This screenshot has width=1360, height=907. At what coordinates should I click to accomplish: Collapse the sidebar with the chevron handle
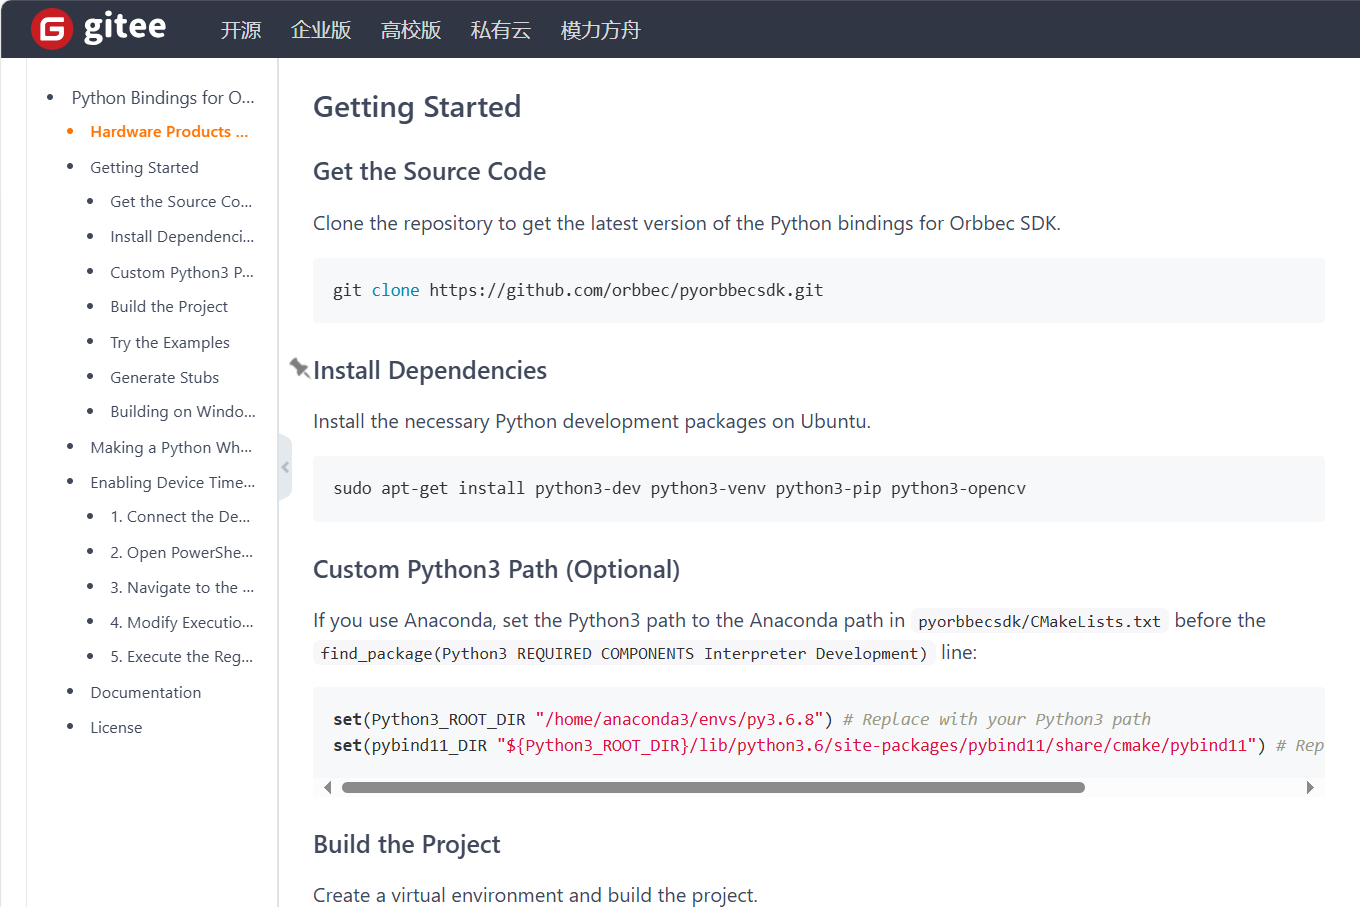[285, 467]
